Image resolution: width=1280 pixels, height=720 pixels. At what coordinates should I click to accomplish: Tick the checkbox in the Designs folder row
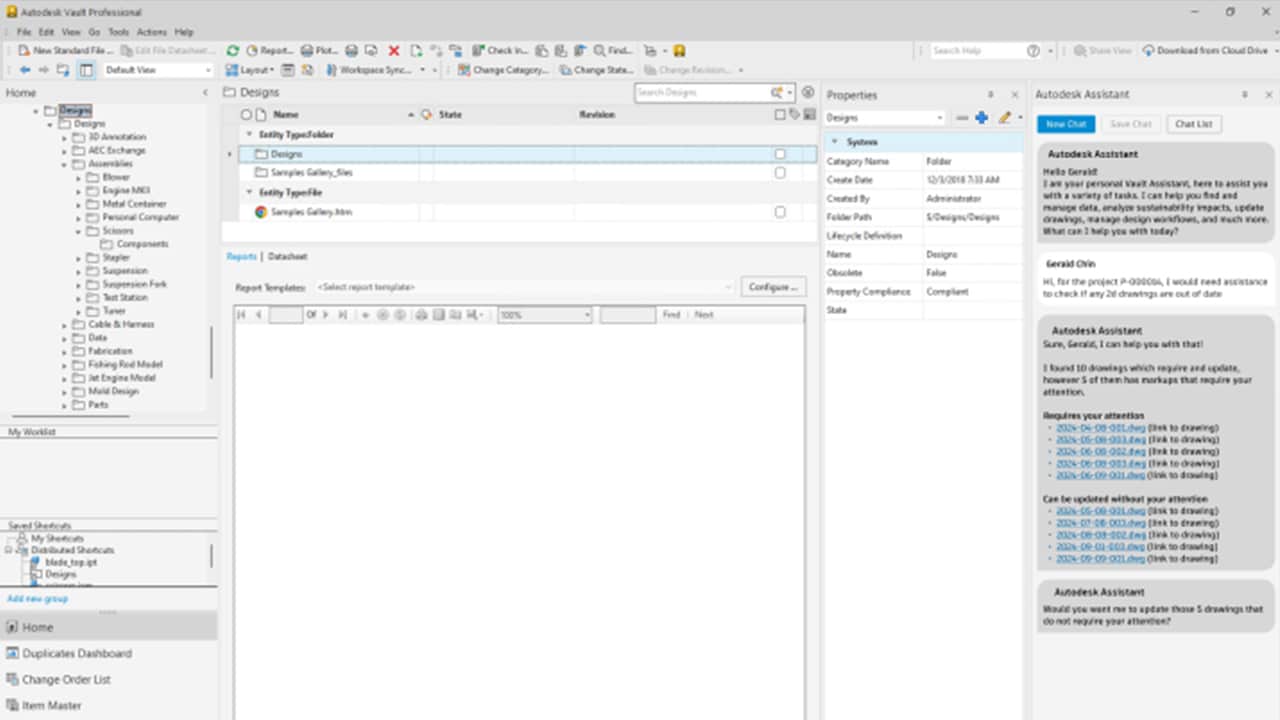click(780, 154)
